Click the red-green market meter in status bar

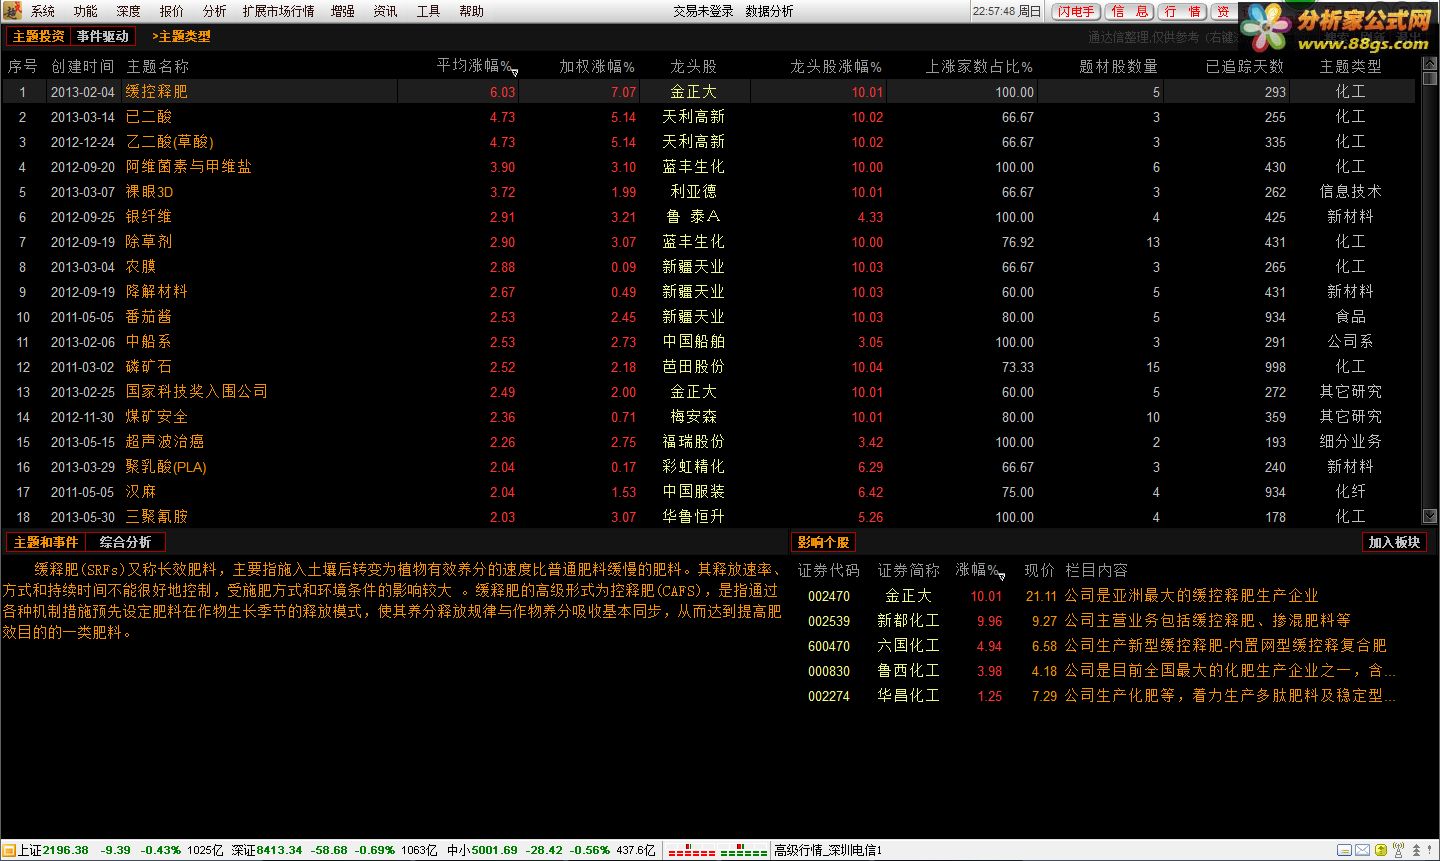(x=717, y=851)
